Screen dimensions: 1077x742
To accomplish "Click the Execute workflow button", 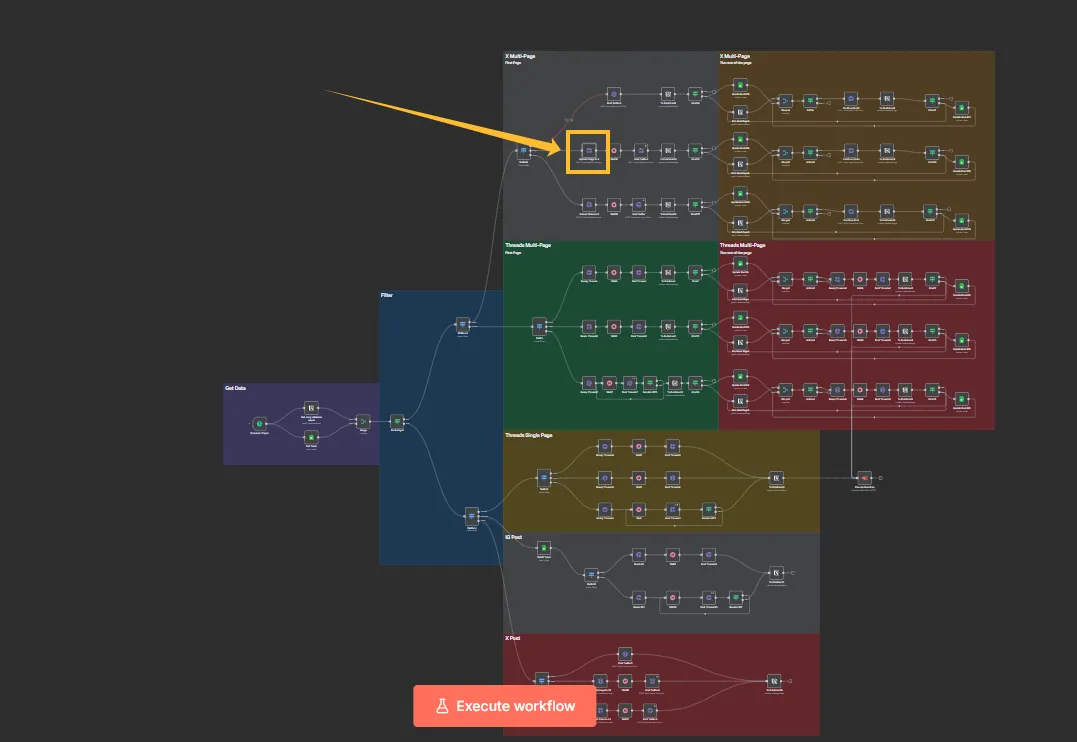I will 504,706.
